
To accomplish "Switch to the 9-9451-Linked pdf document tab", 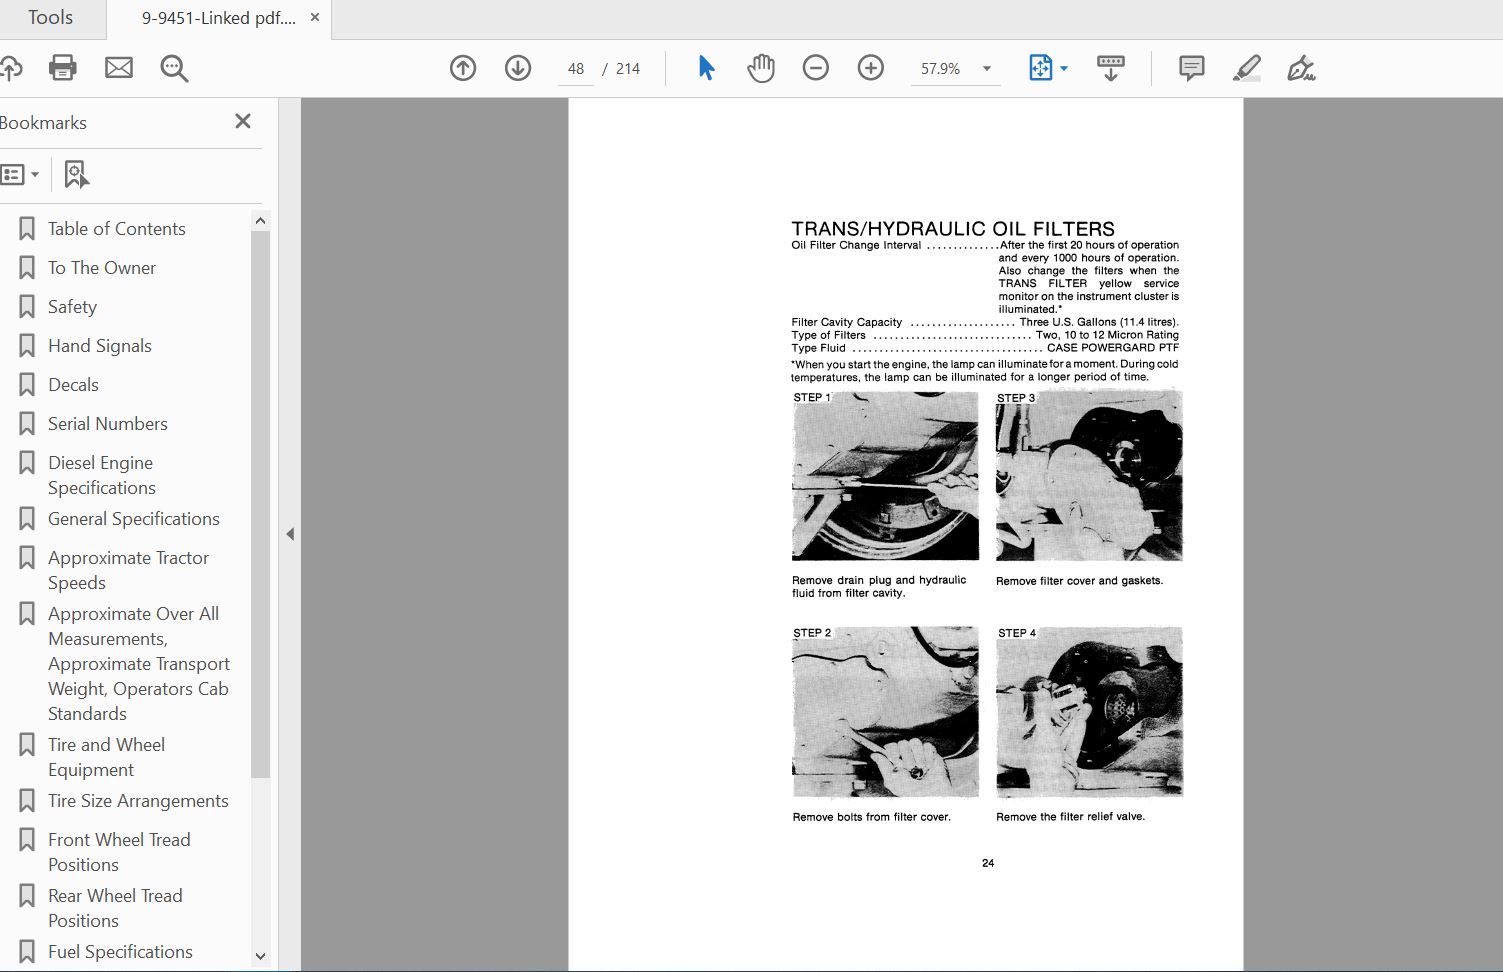I will pos(218,18).
